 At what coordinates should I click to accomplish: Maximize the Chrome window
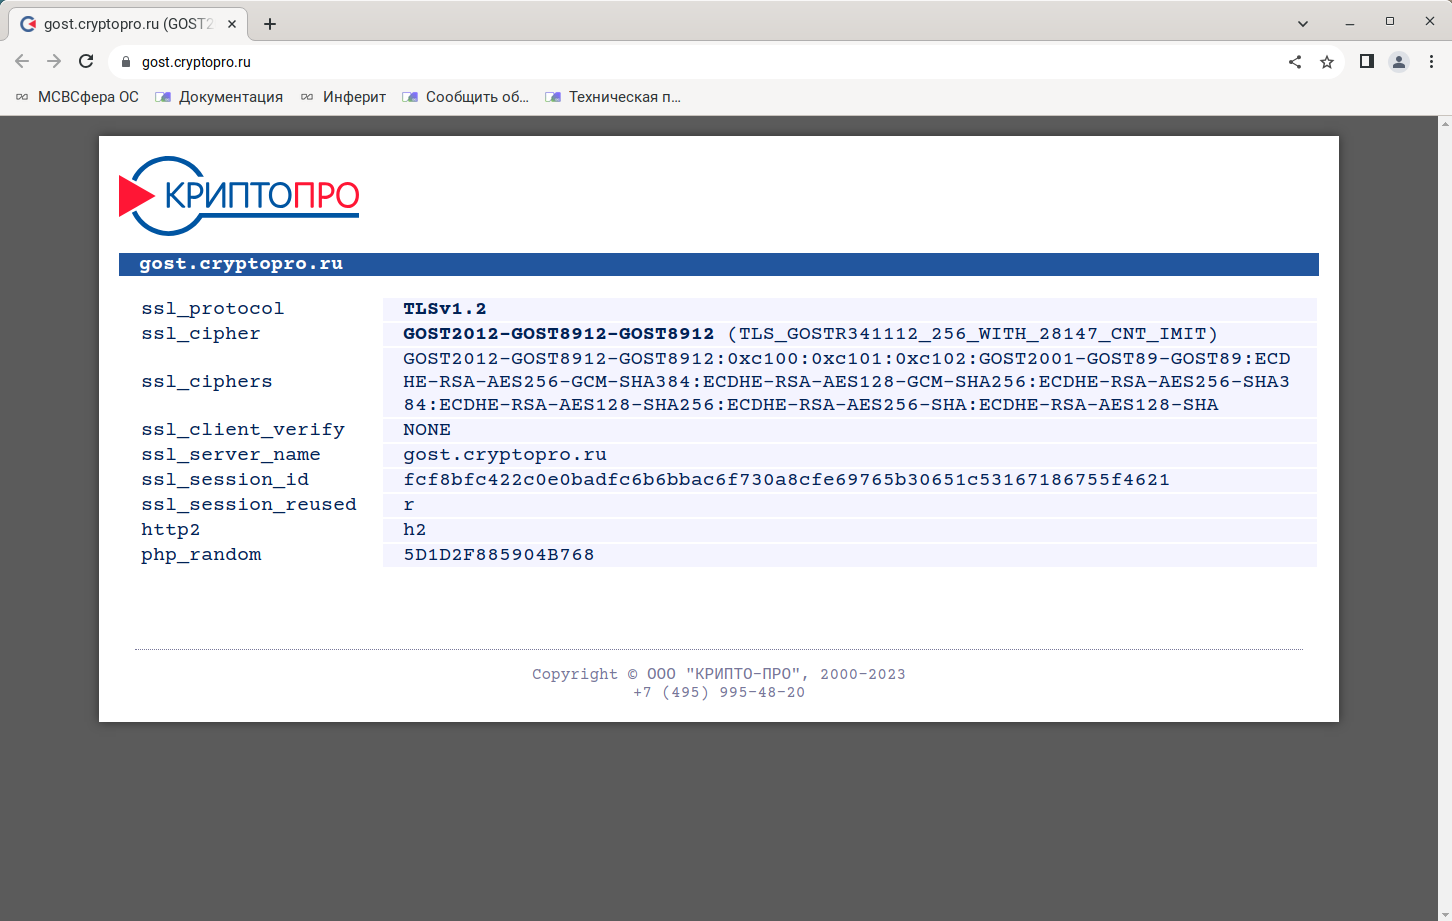click(1389, 21)
